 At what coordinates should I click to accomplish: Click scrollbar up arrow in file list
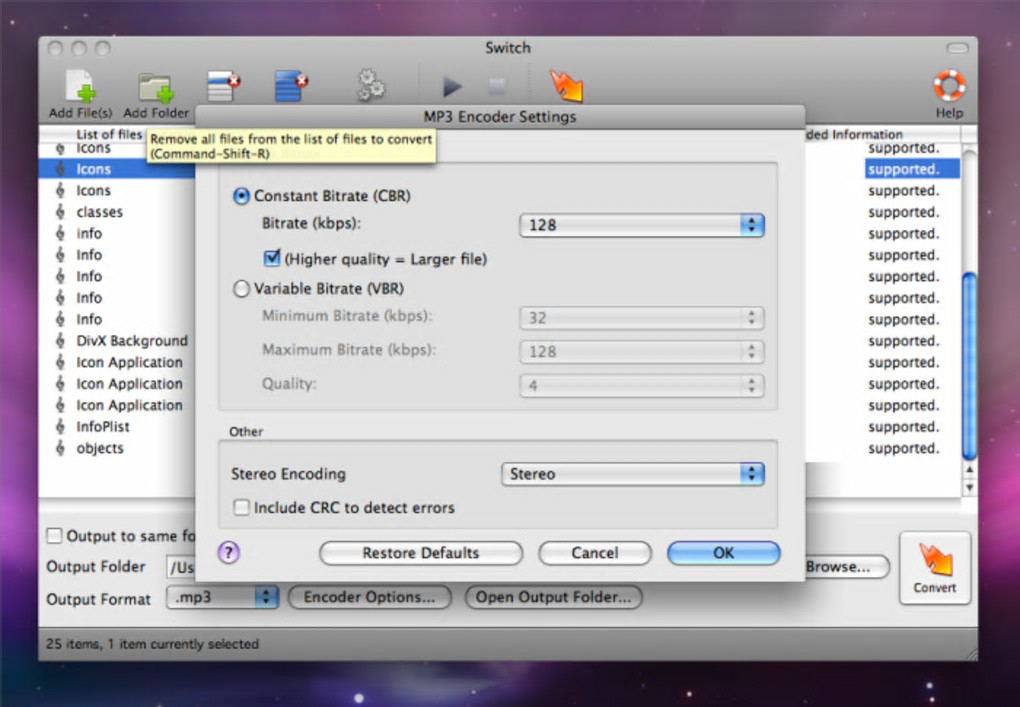(969, 470)
